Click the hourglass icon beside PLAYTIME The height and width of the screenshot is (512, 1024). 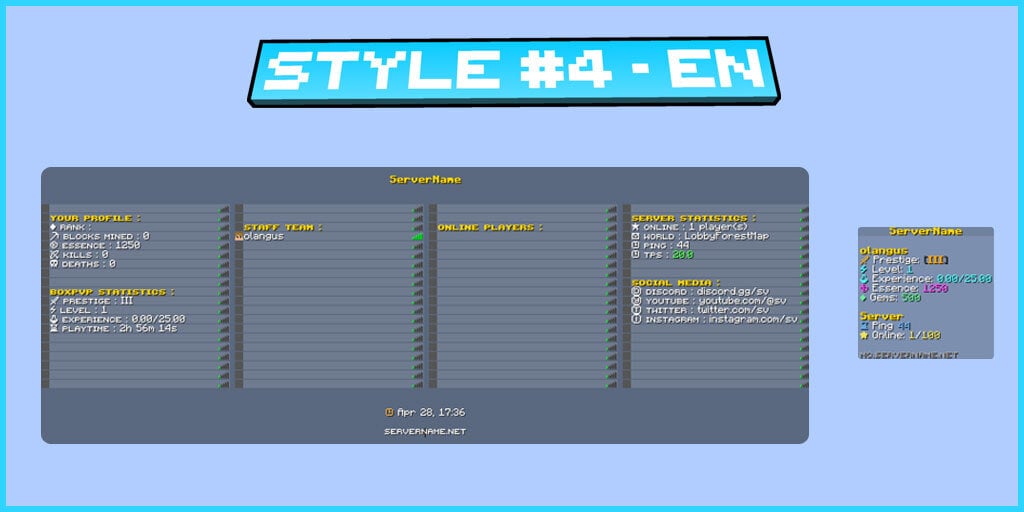54,328
